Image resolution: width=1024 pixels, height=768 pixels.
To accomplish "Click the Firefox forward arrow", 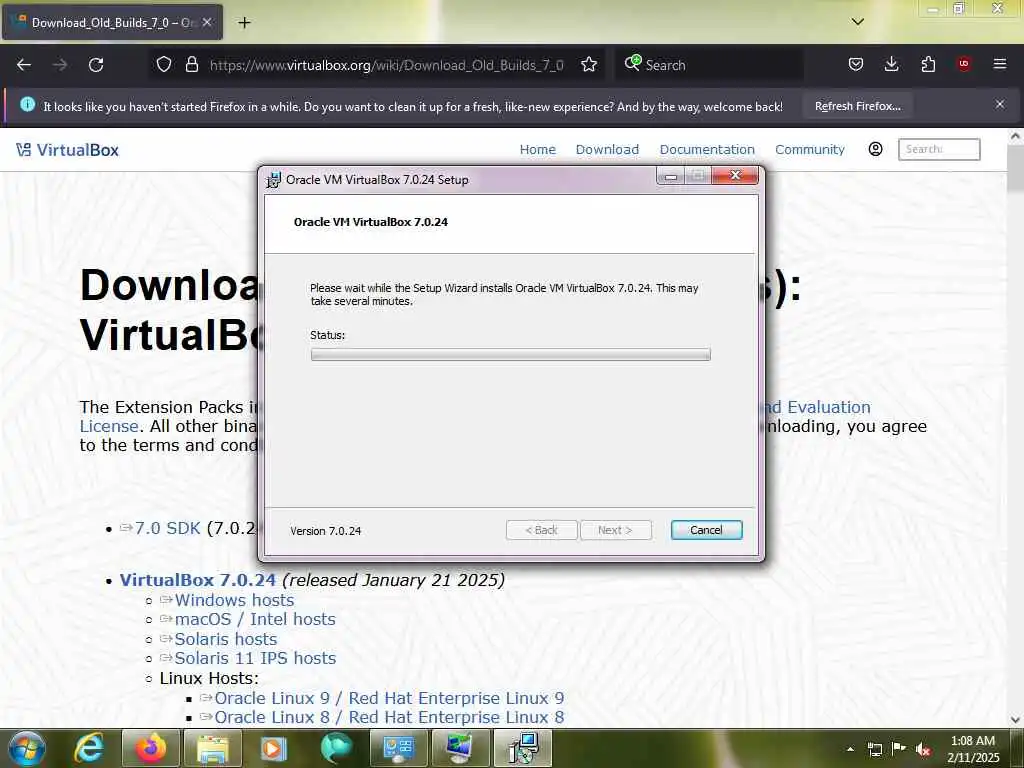I will 60,65.
